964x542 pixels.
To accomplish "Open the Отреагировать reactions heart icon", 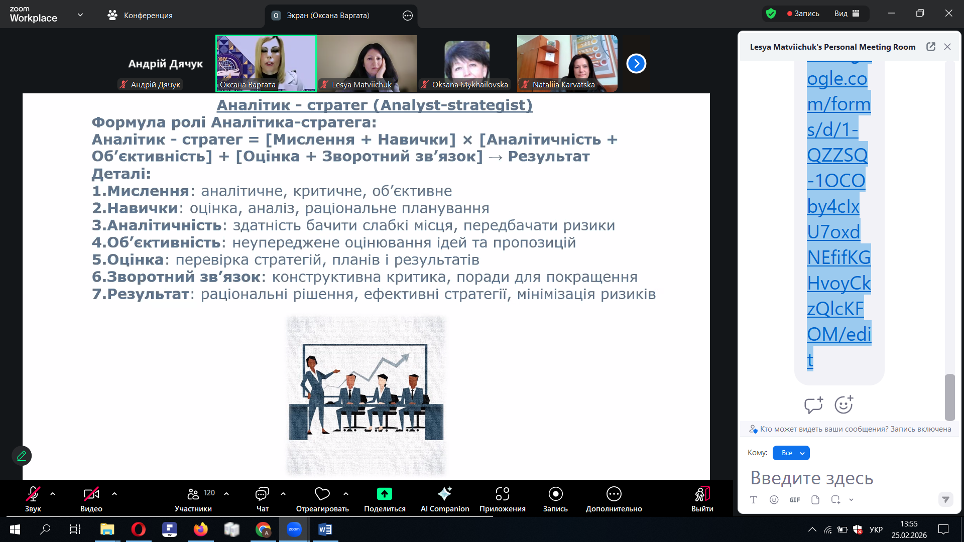I will 322,494.
